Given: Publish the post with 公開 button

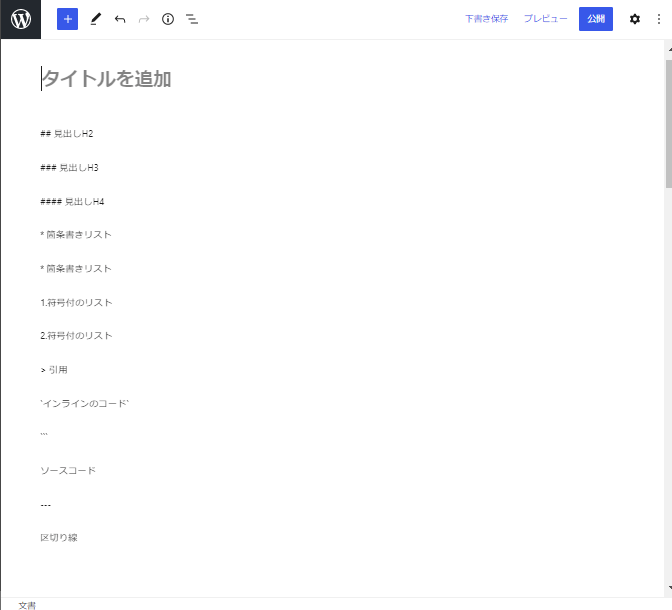Looking at the screenshot, I should coord(596,19).
